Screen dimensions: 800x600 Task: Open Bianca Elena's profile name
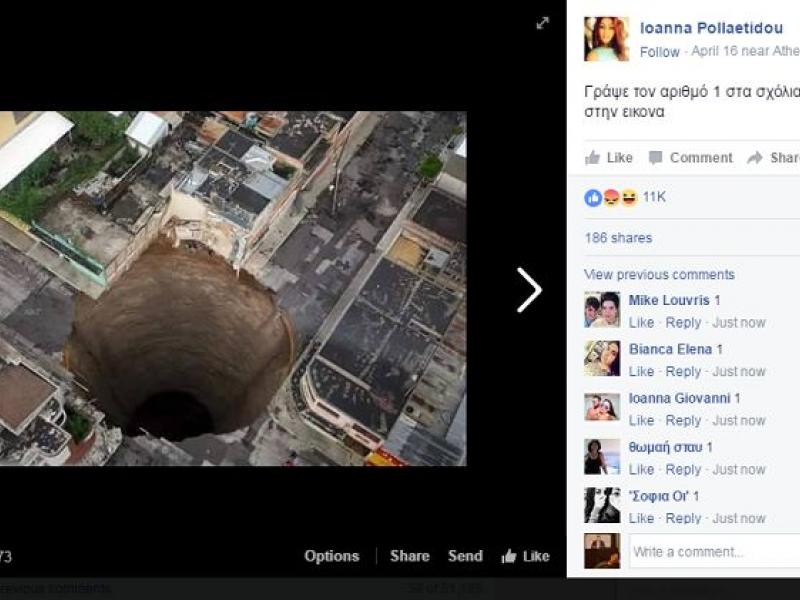(670, 349)
